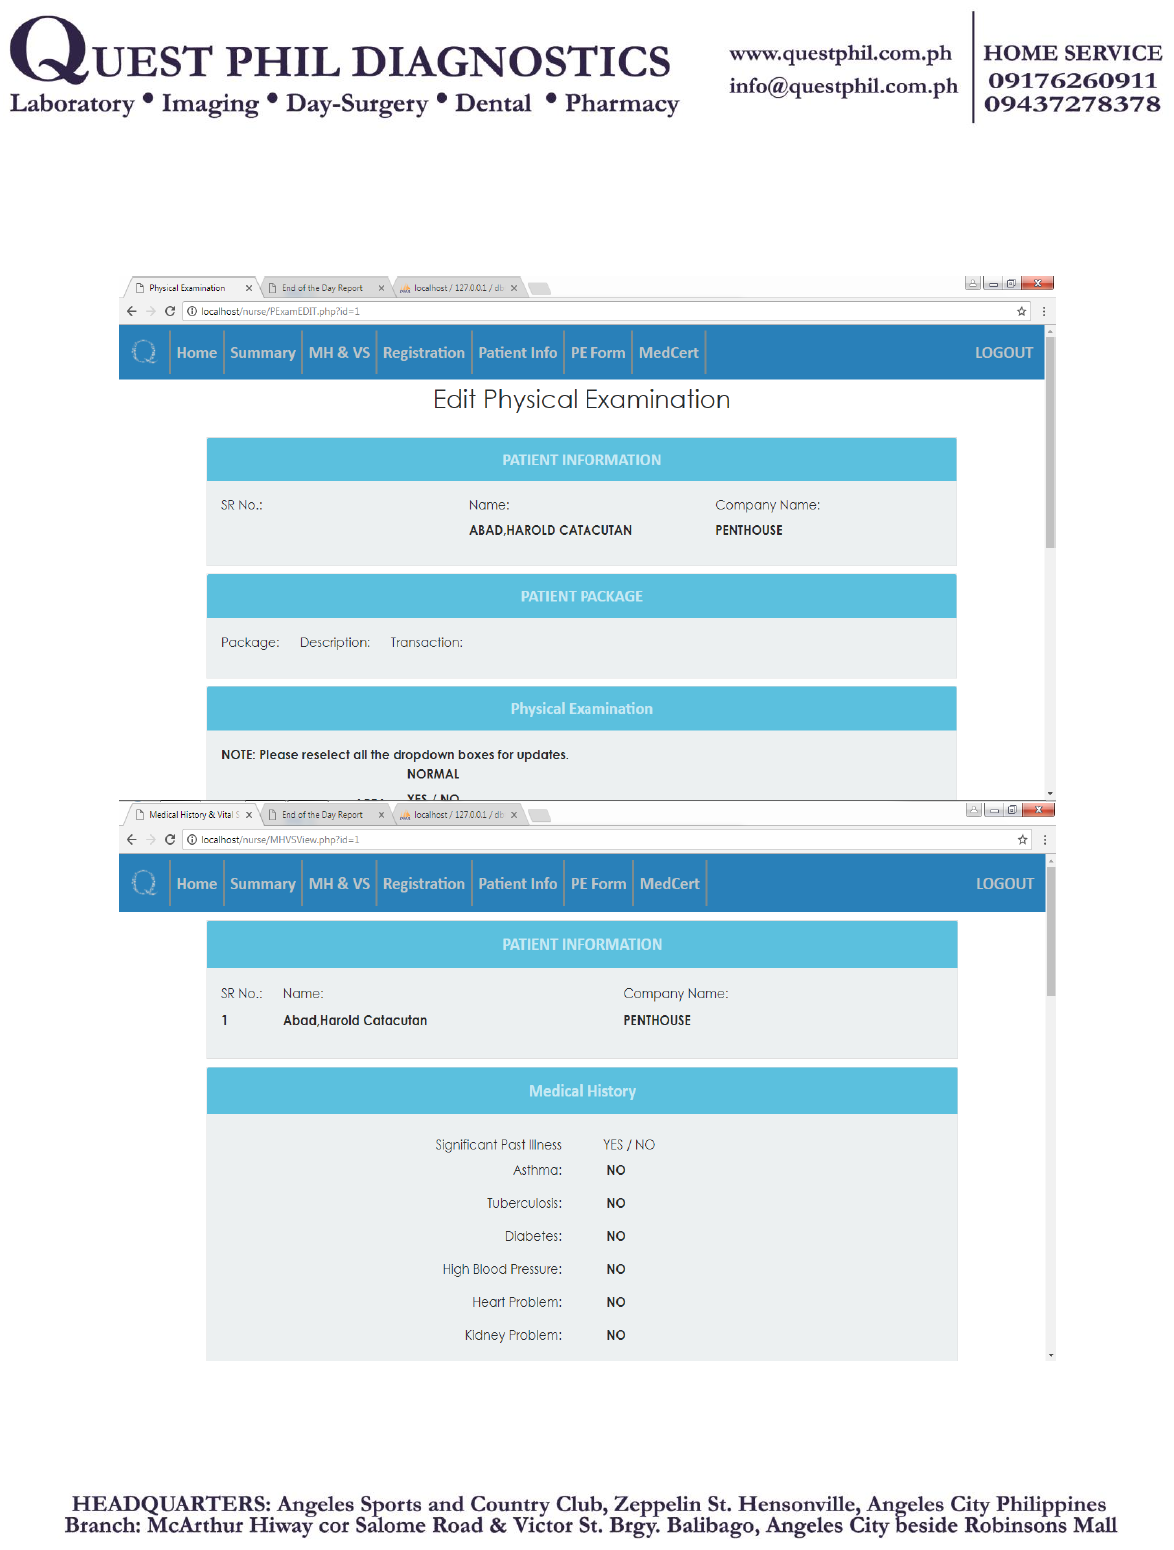Click the Asthma NO value
This screenshot has height=1550, width=1174.
click(x=616, y=1170)
